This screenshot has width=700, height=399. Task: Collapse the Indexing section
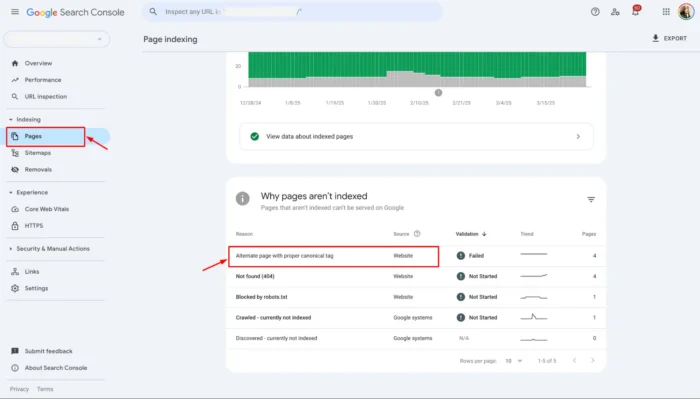25,120
